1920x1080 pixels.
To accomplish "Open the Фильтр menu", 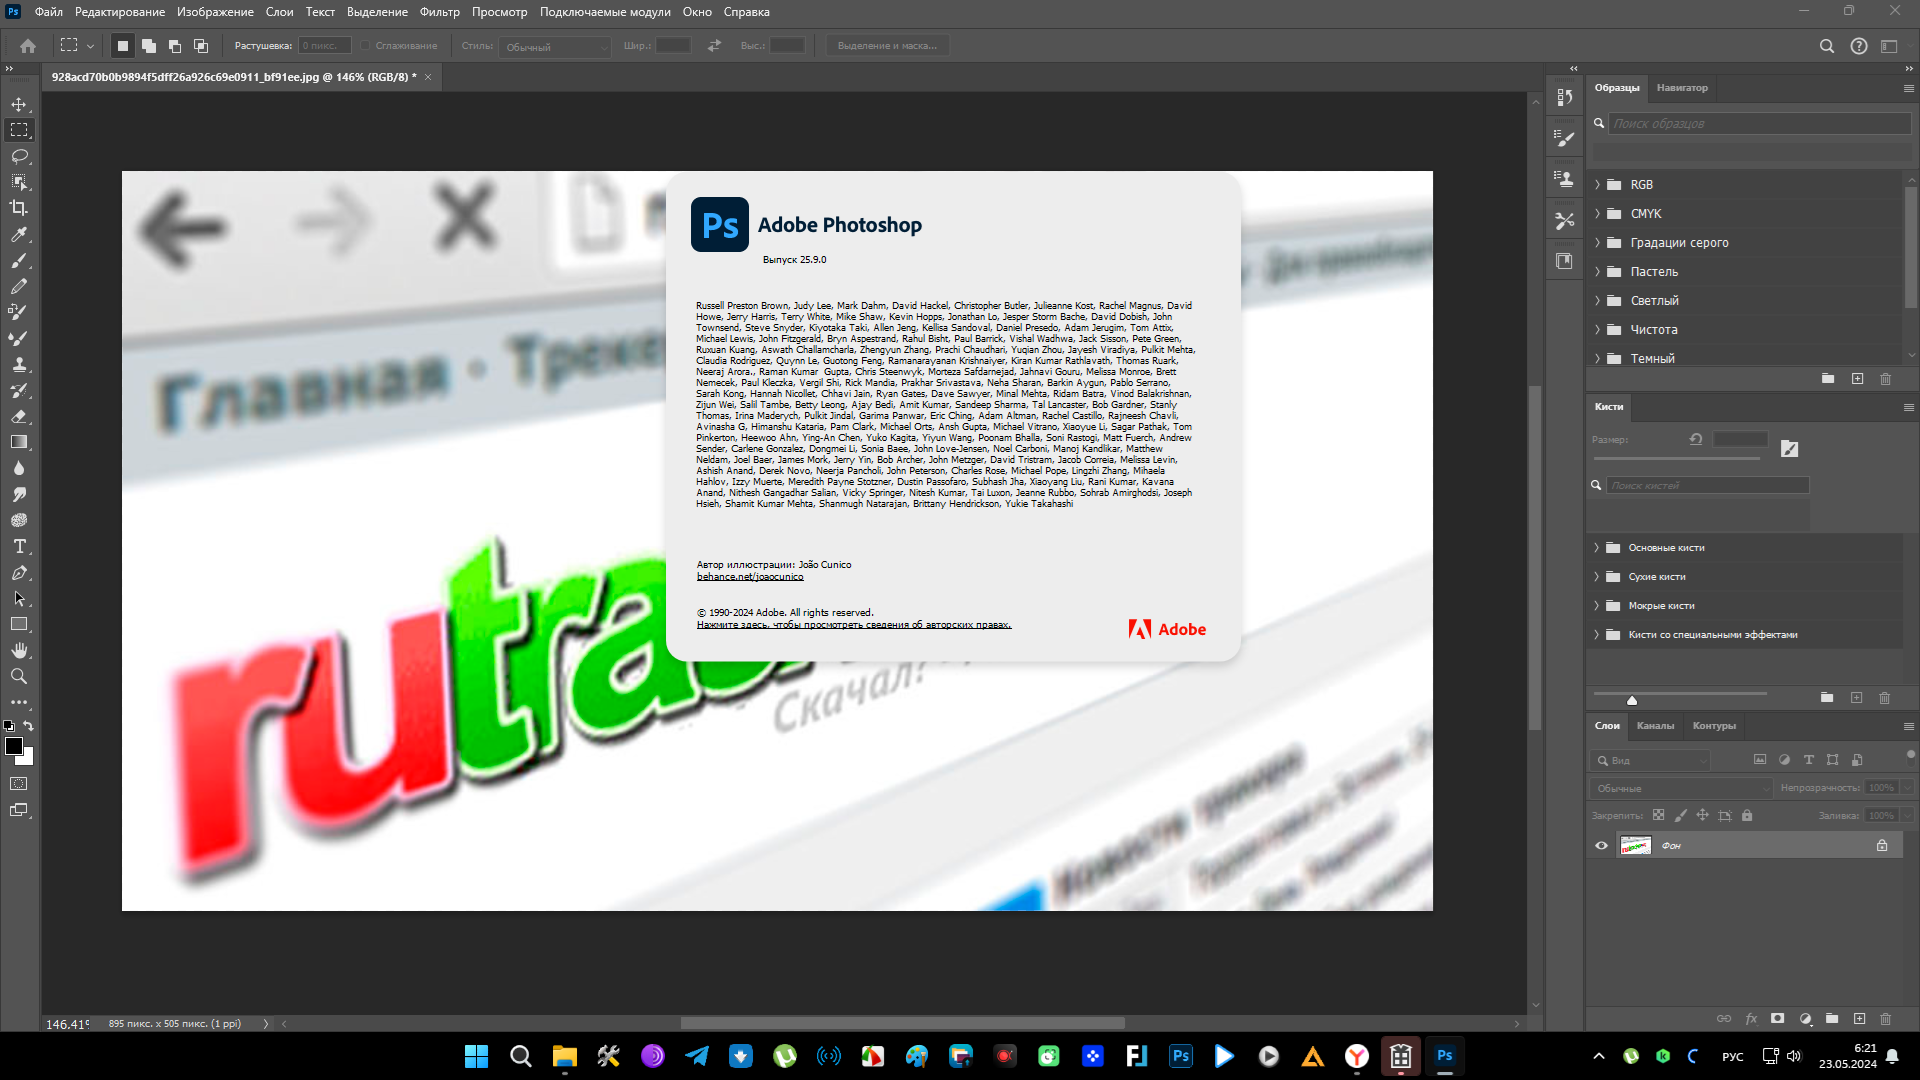I will [440, 12].
